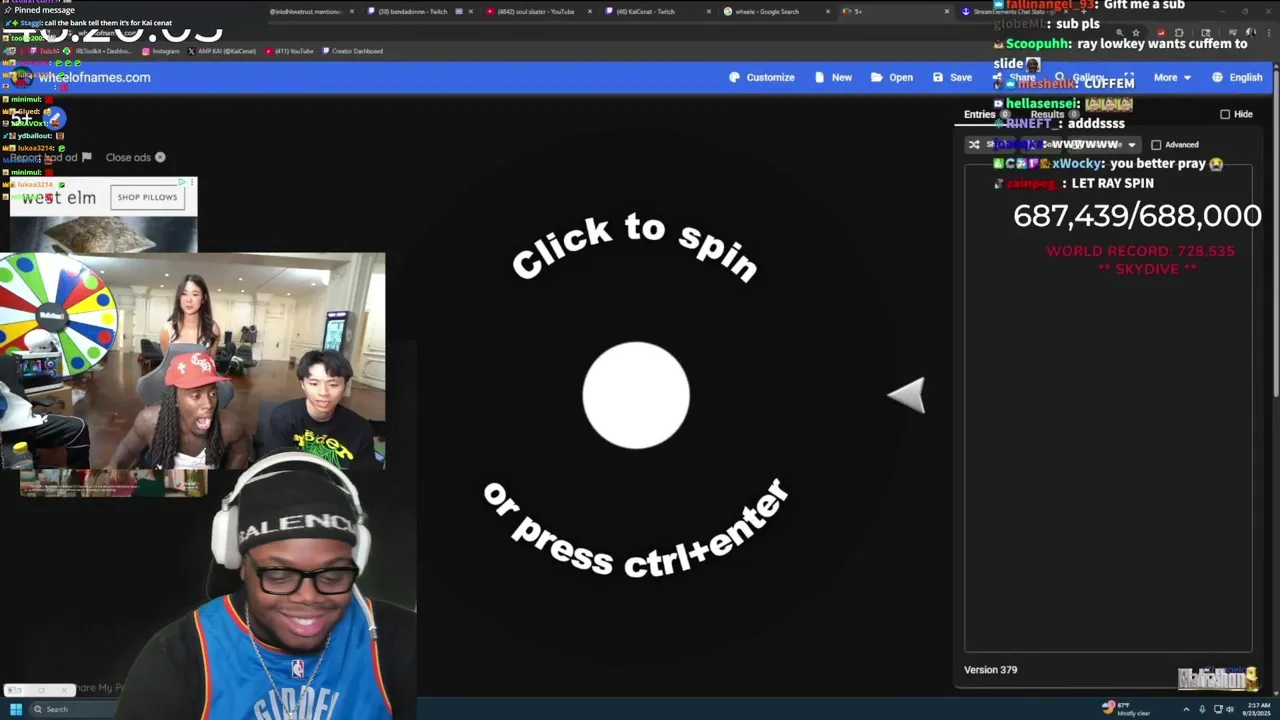Click inside the entries text box
Viewport: 1280px width, 720px height.
click(1108, 408)
